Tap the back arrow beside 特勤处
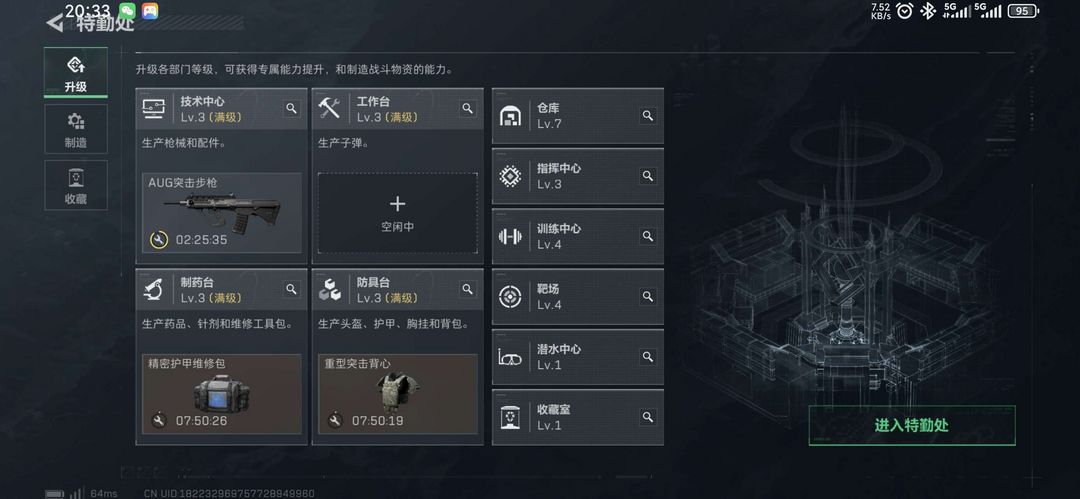Screen dimensions: 1080x499 (54, 23)
